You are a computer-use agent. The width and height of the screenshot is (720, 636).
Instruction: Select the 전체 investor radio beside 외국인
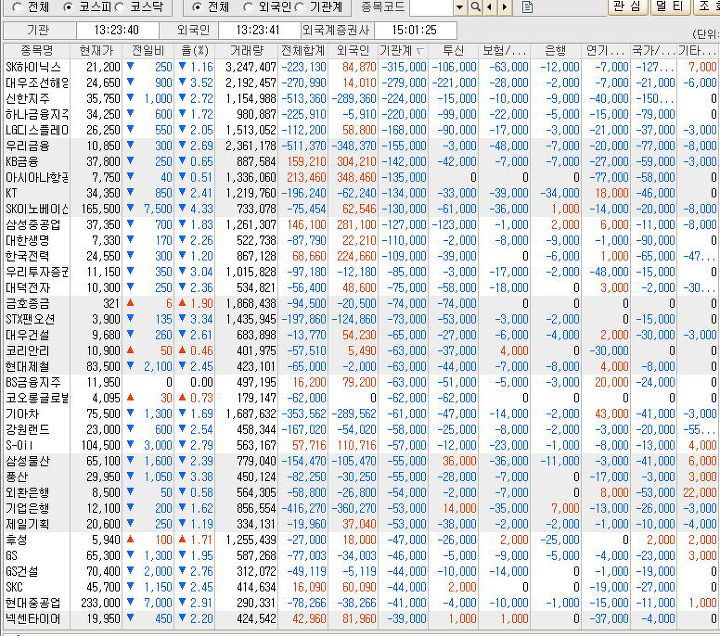point(197,7)
